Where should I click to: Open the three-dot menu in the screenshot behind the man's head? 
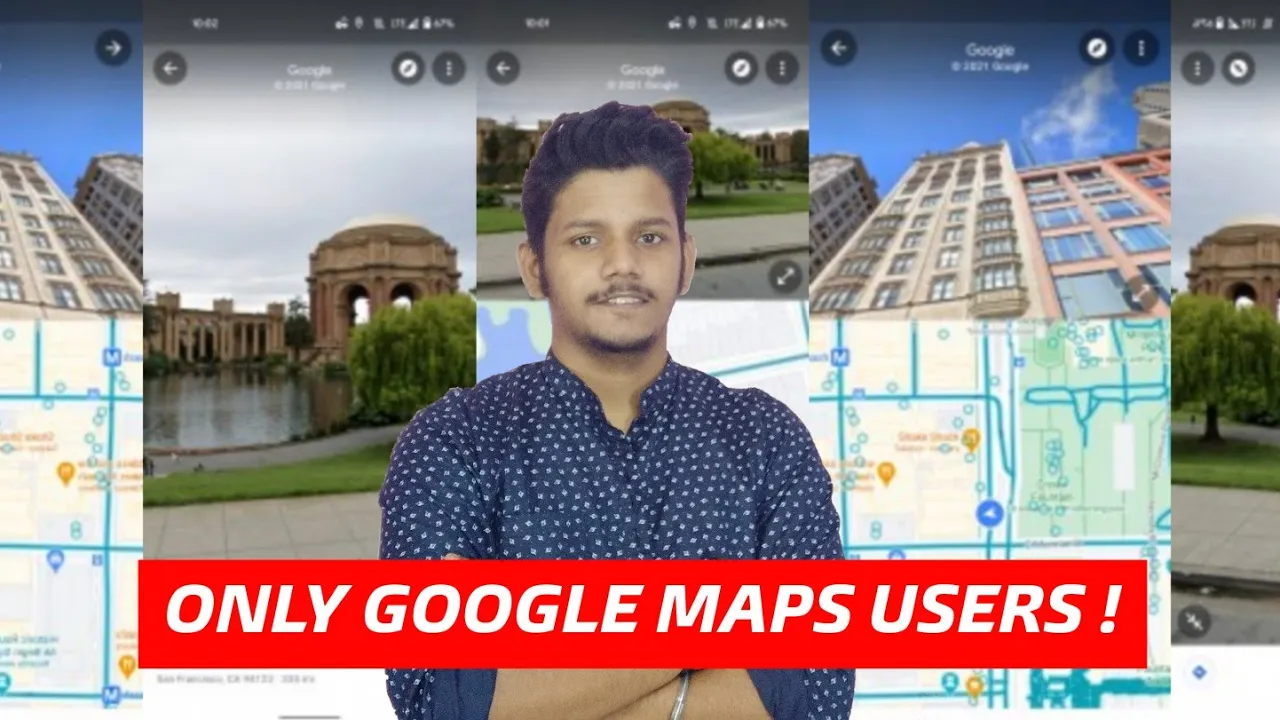[x=781, y=68]
